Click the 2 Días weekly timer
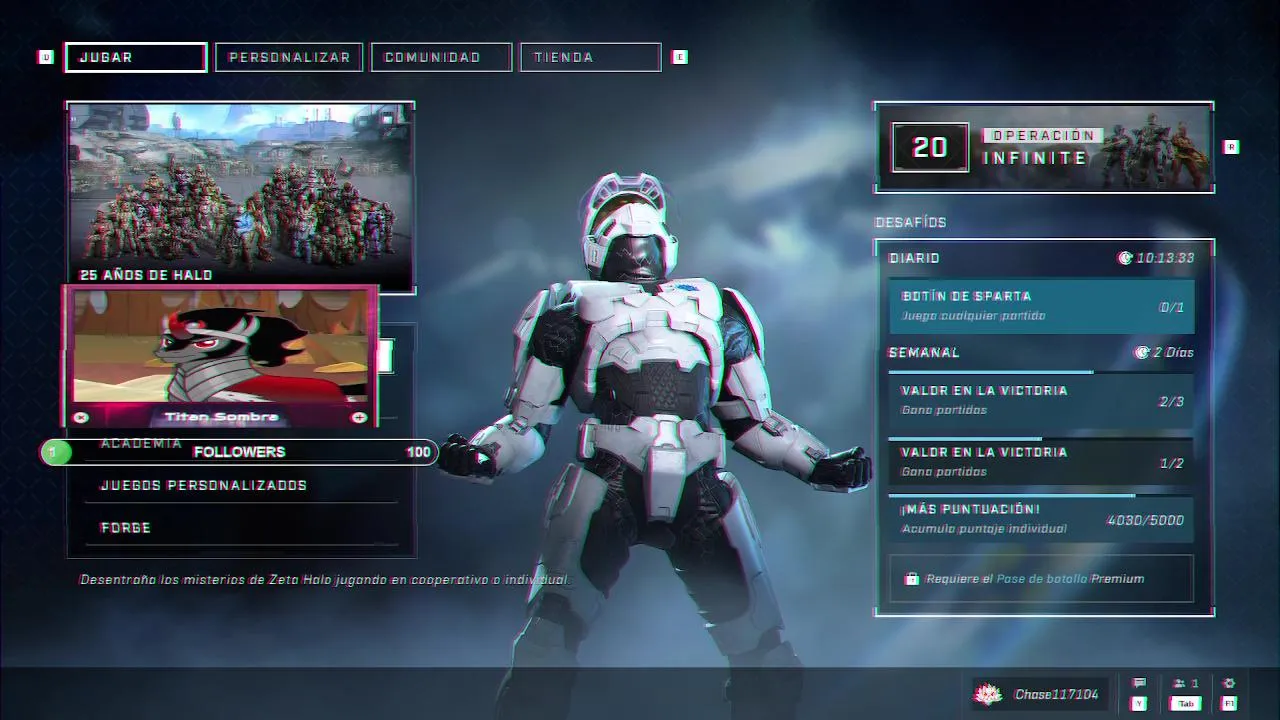 coord(1173,352)
